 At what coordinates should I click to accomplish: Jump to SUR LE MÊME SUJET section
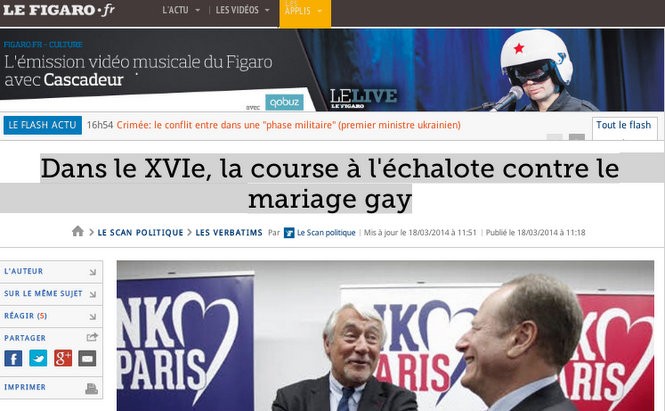[x=51, y=294]
